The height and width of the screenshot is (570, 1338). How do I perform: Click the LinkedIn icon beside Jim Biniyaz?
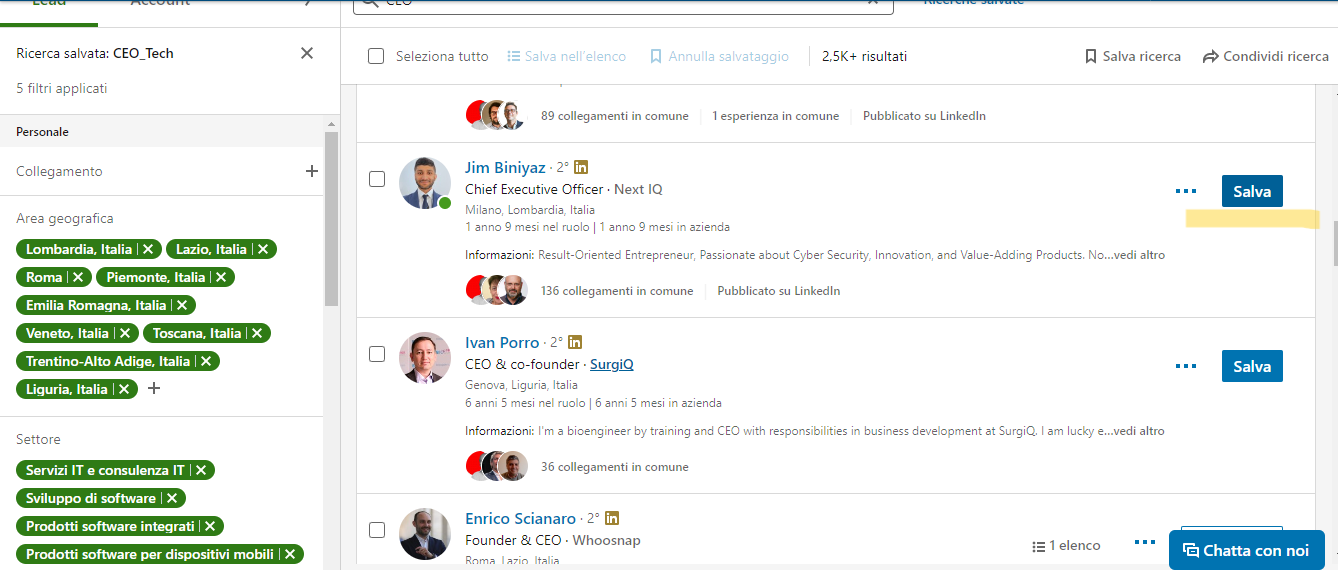pos(581,167)
